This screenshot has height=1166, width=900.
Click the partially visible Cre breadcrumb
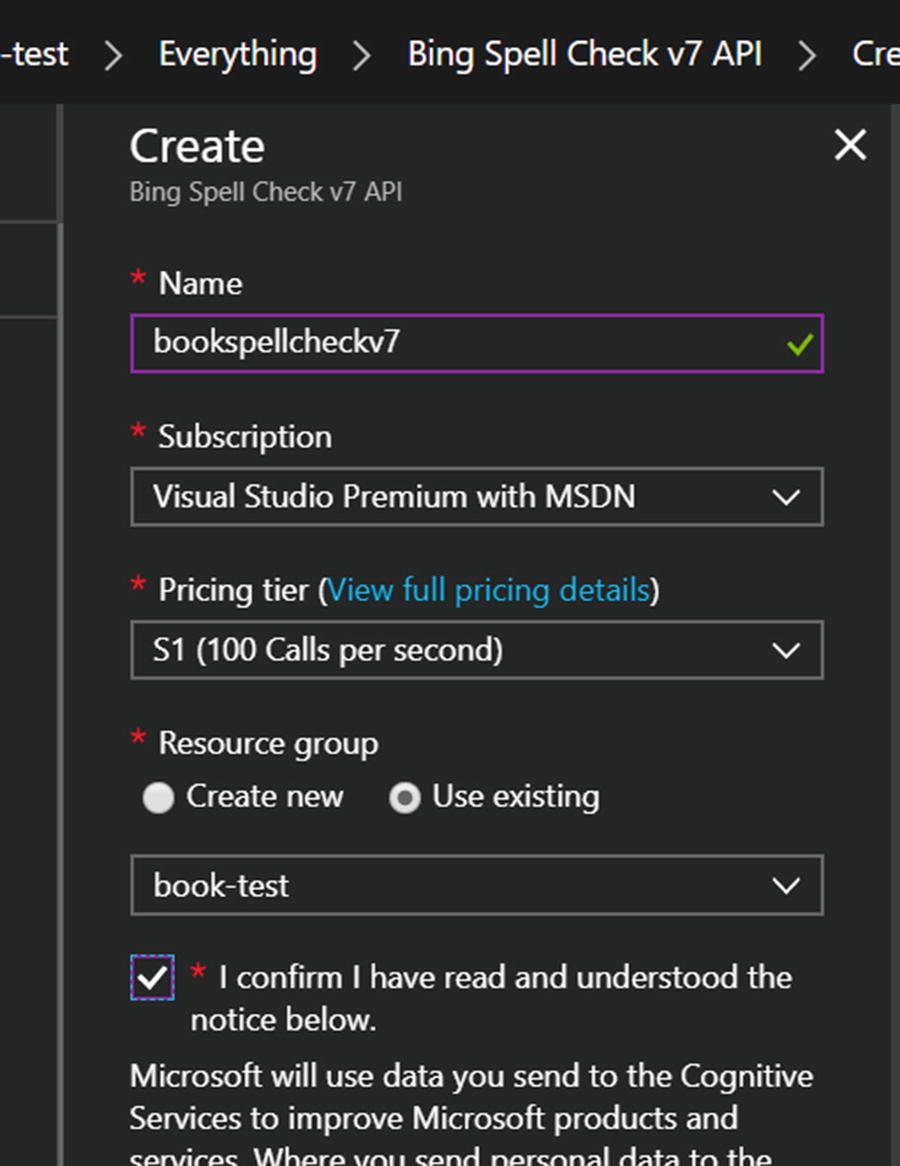pyautogui.click(x=874, y=54)
